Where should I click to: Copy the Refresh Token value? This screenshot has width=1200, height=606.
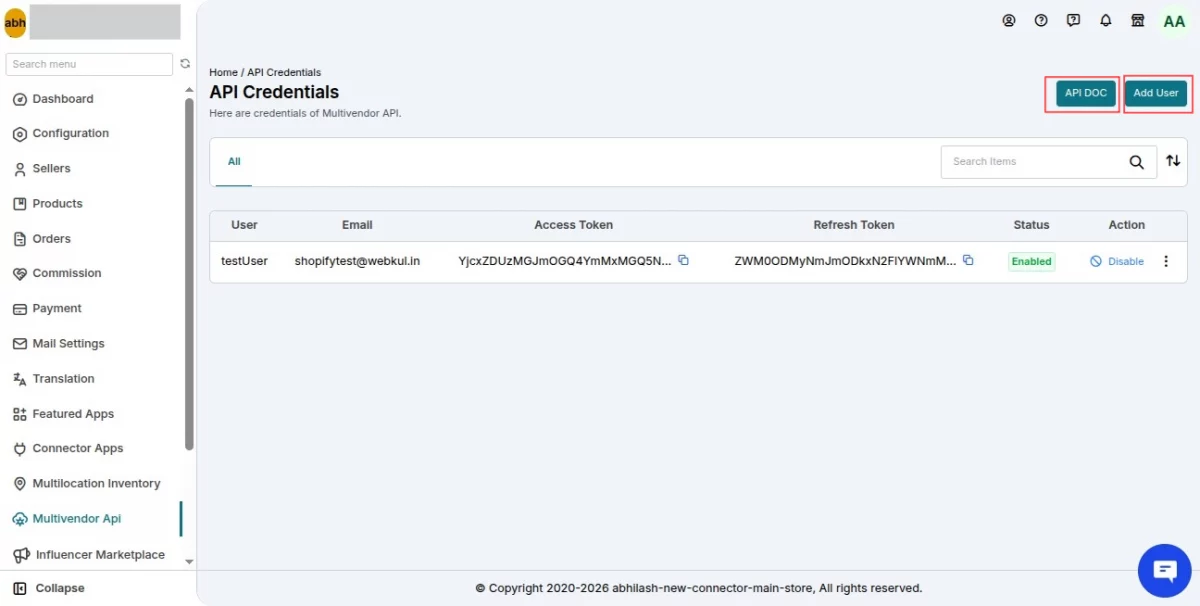click(968, 261)
